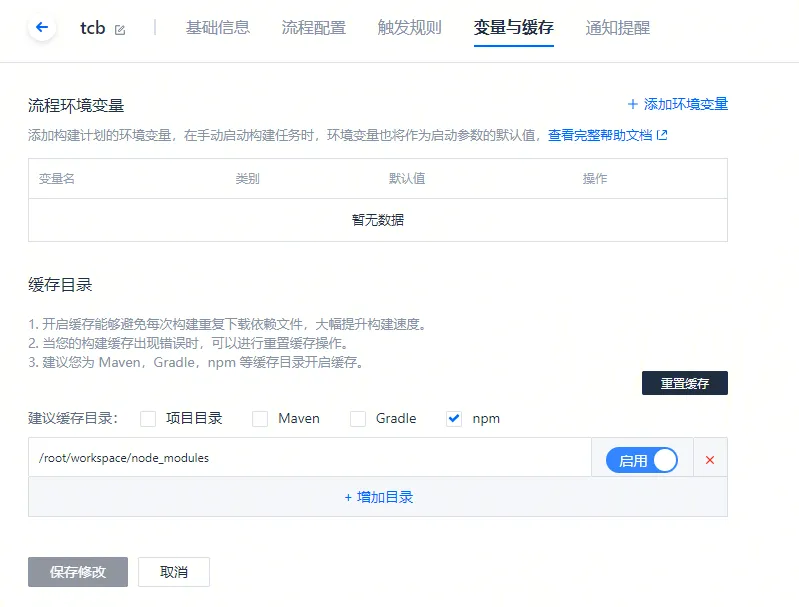Click 增加目录 to add directory
The width and height of the screenshot is (799, 607).
[x=378, y=497]
